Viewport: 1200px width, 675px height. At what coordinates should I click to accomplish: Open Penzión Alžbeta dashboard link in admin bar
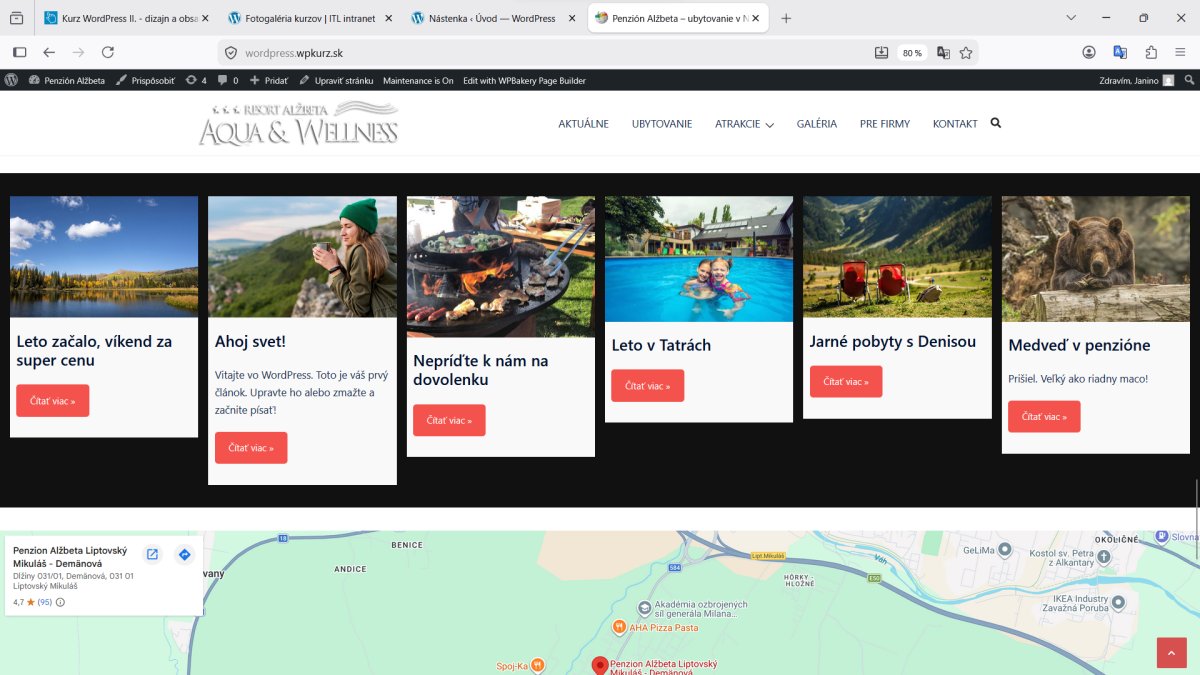click(x=66, y=80)
